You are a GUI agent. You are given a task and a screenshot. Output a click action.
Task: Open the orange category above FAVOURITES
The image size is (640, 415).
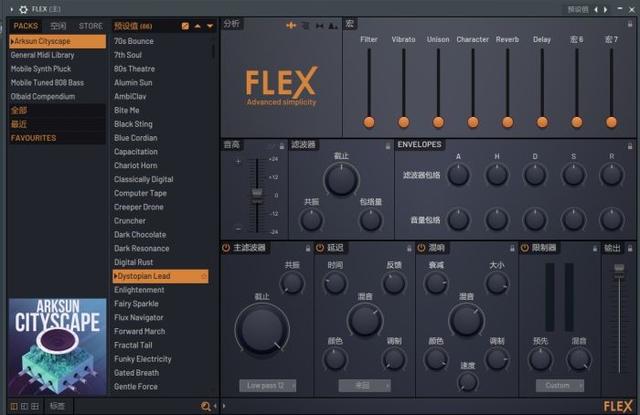(x=57, y=124)
